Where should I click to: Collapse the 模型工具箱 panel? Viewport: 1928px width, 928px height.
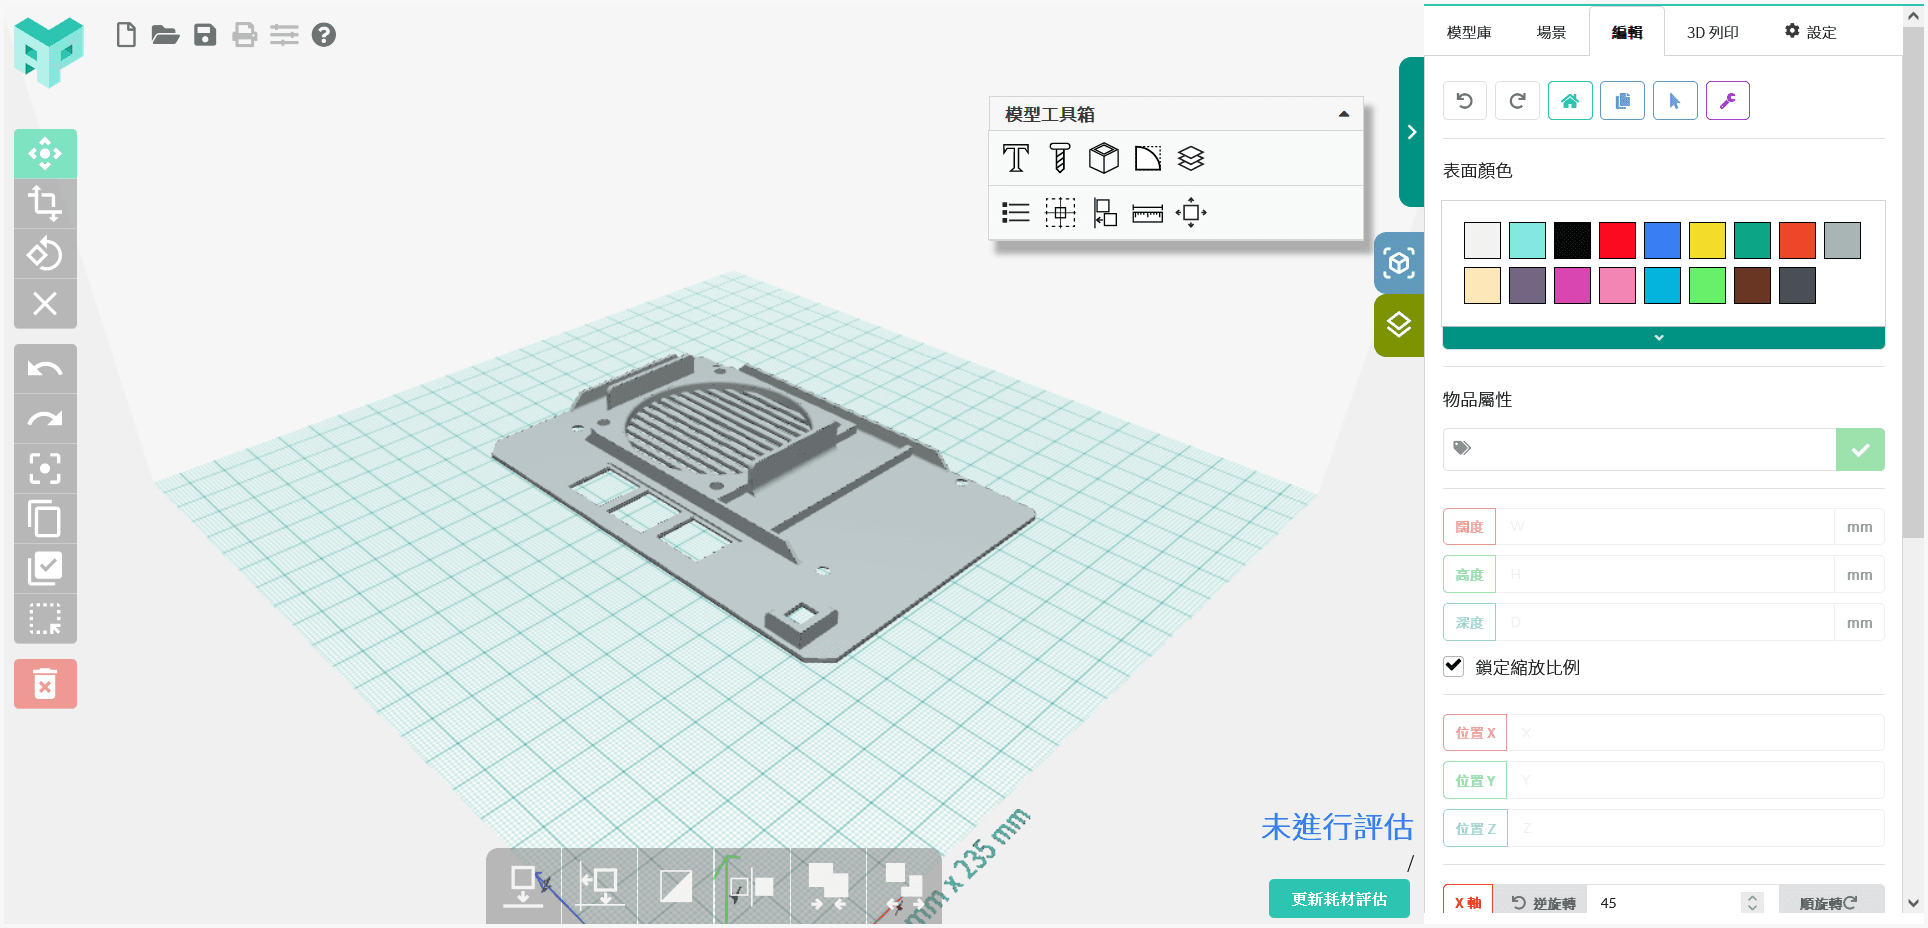point(1344,114)
